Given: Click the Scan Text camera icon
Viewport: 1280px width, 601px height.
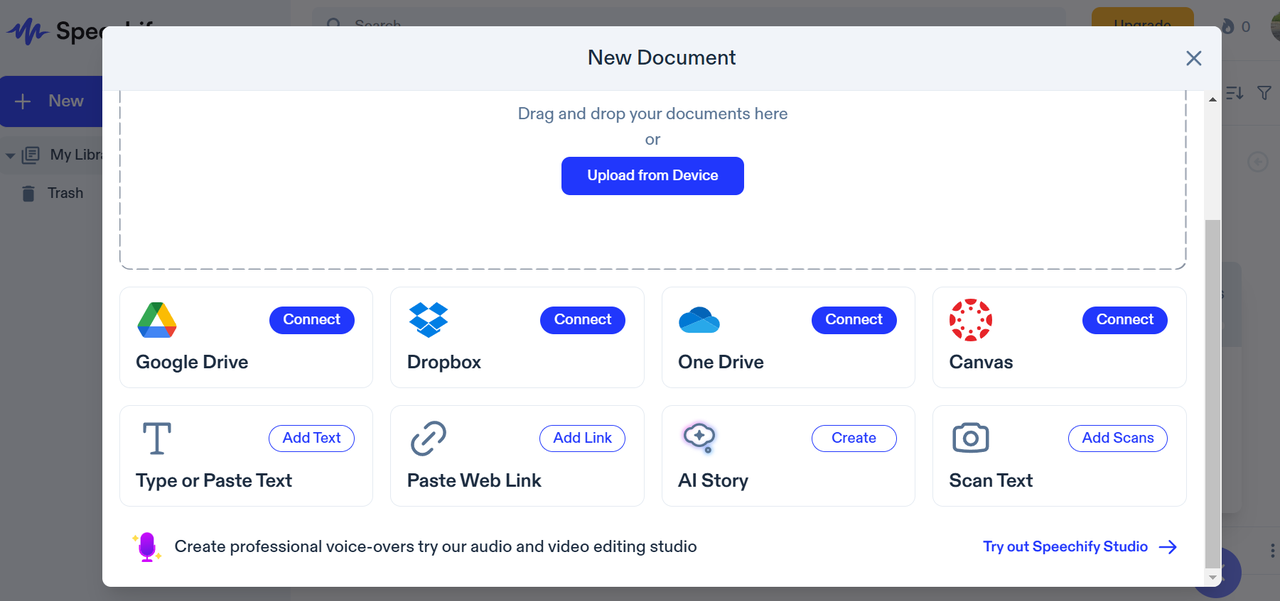Looking at the screenshot, I should (970, 438).
